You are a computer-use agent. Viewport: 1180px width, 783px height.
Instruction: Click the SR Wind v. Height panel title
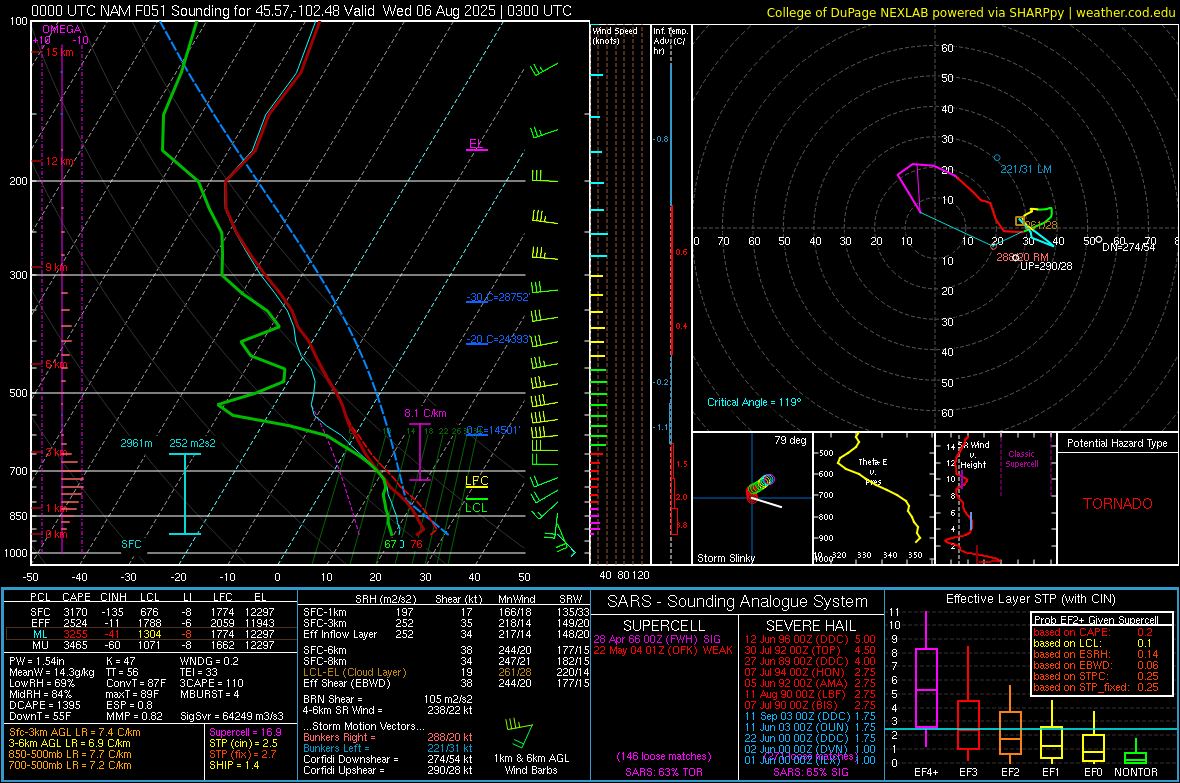pyautogui.click(x=973, y=455)
